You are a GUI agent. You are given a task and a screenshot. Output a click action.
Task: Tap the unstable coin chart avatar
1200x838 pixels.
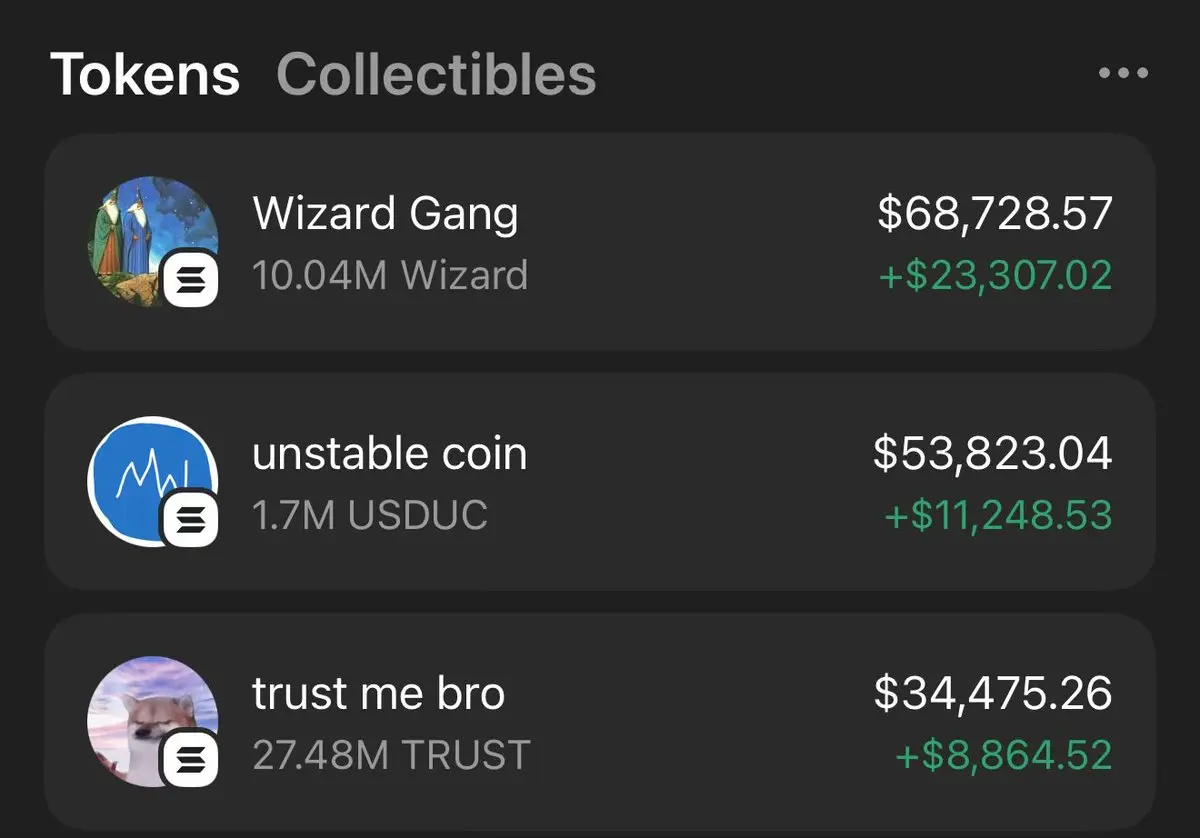[153, 482]
